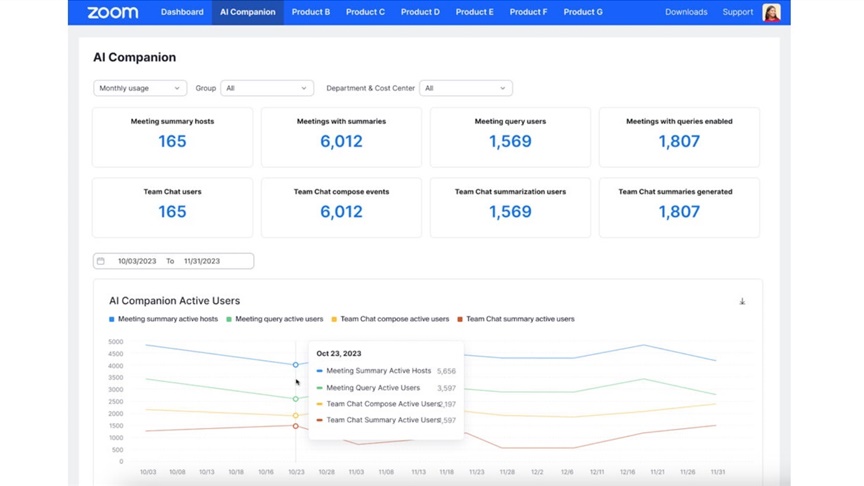The image size is (864, 486).
Task: Click the start date 10/03/2023
Action: coord(137,261)
